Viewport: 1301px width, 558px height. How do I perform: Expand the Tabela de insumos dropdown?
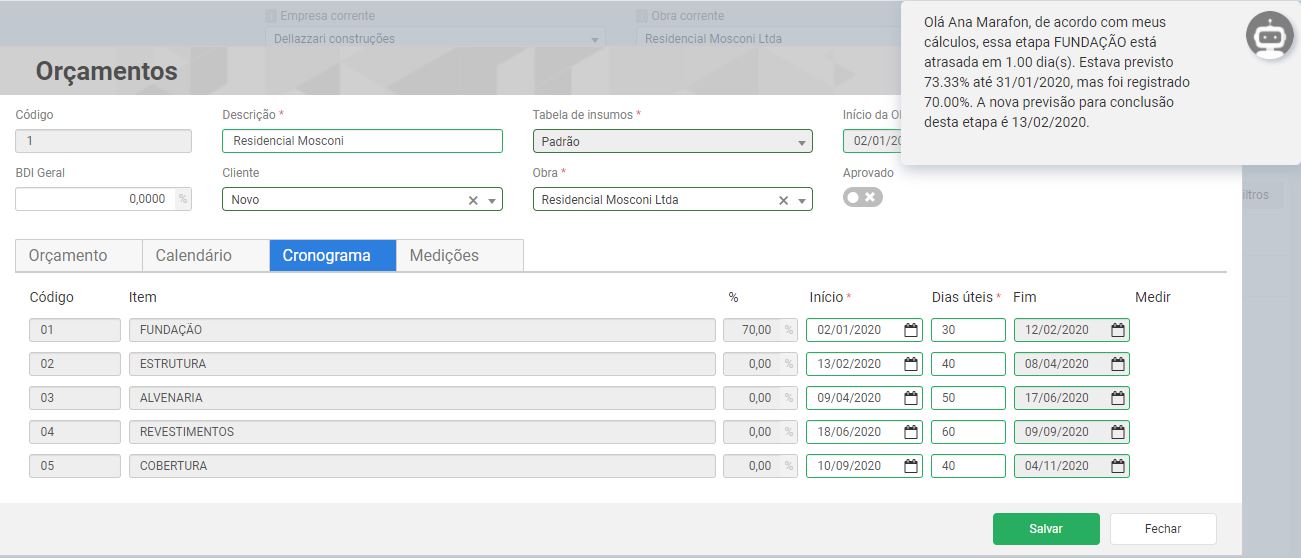pos(802,143)
